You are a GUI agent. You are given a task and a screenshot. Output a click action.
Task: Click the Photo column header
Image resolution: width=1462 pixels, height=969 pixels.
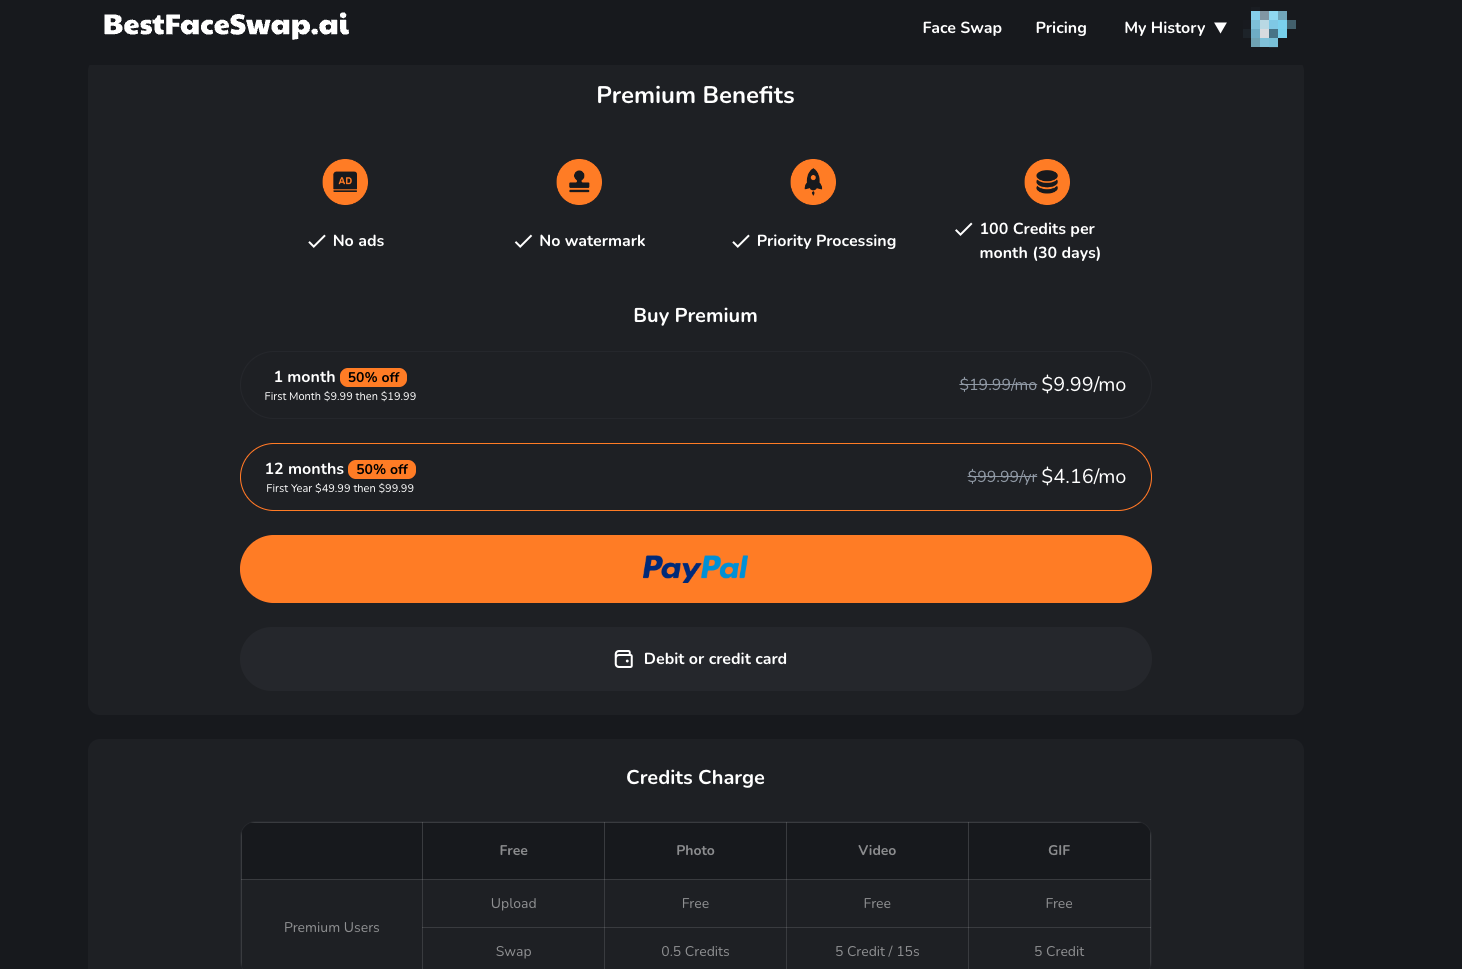click(695, 851)
